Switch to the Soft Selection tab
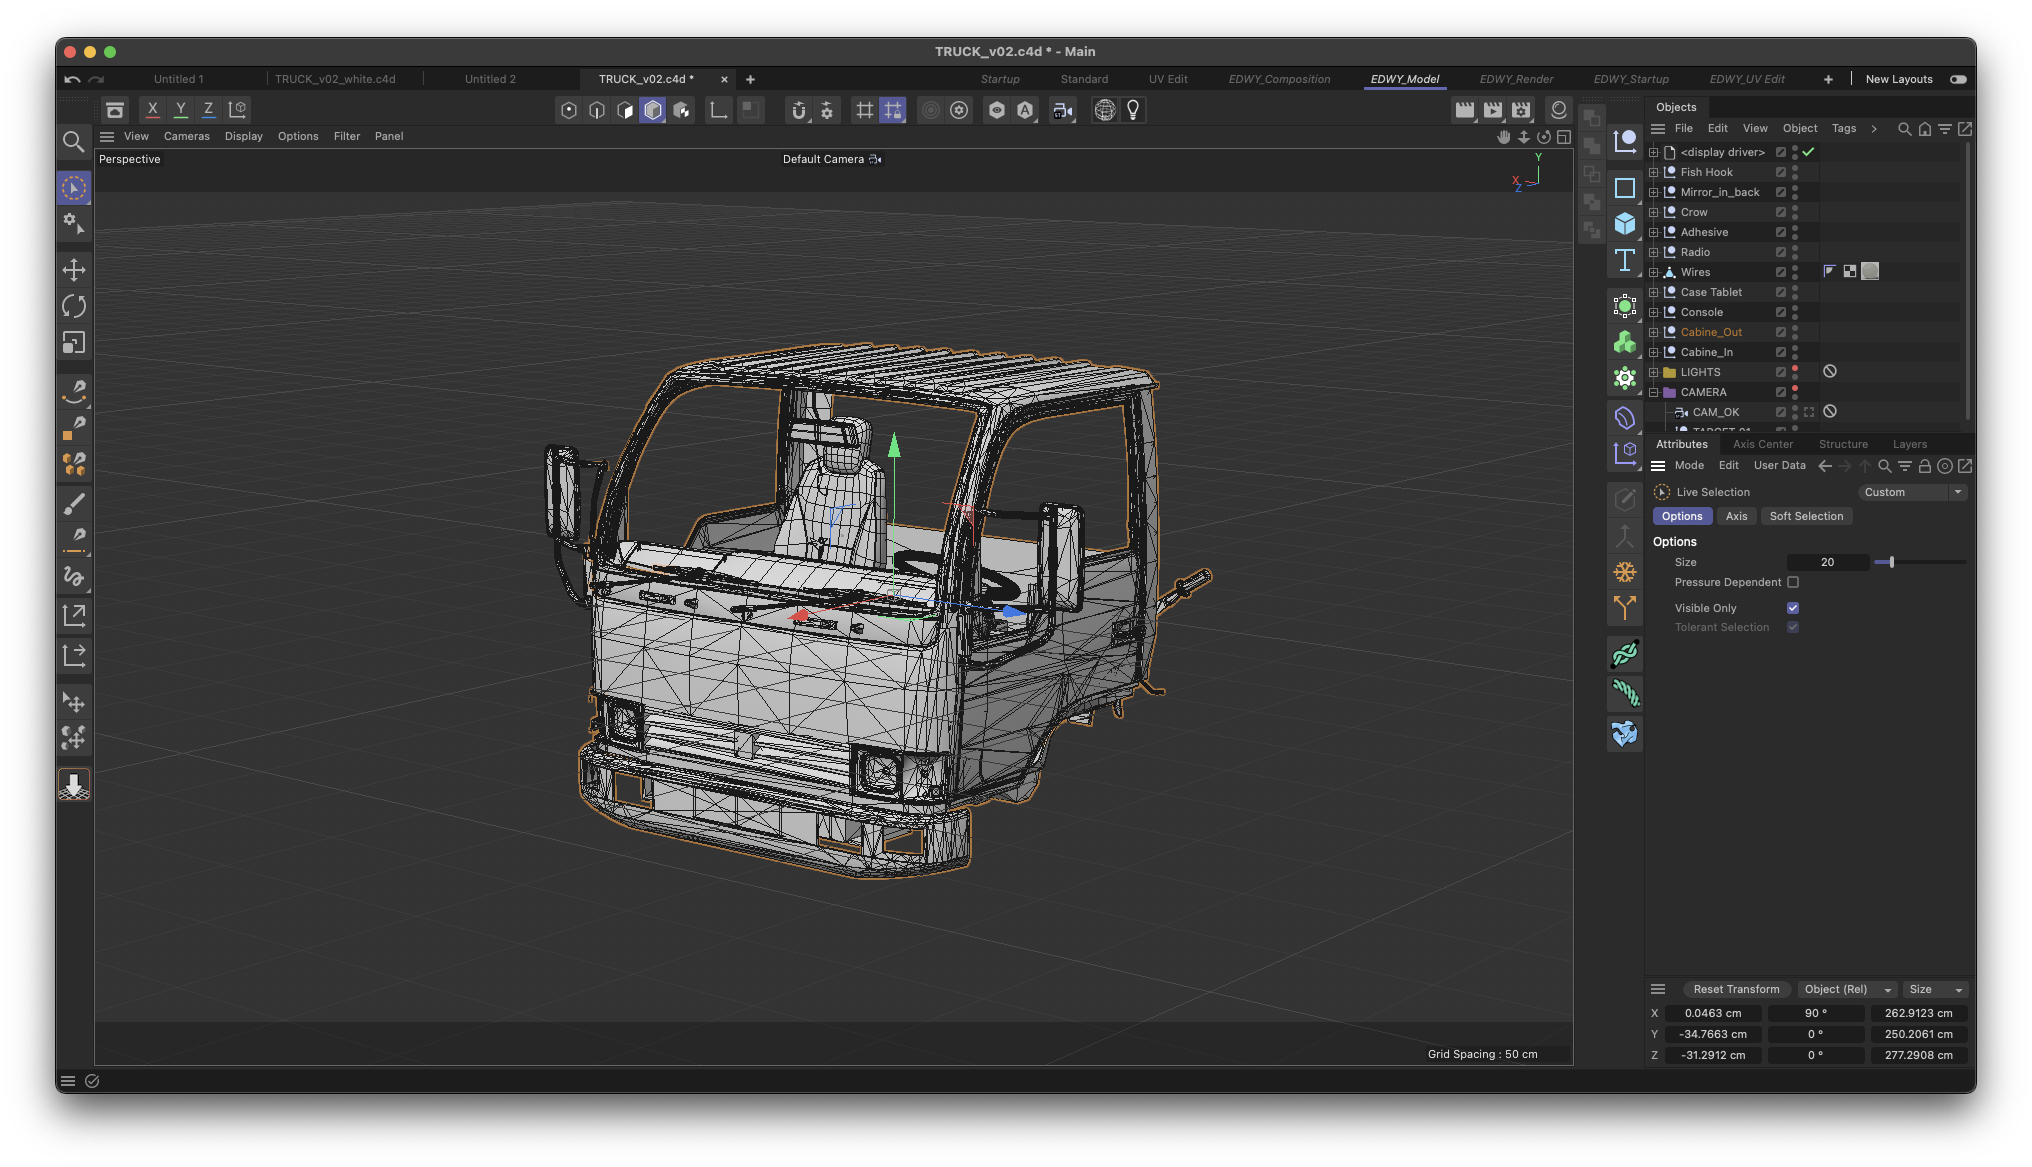The height and width of the screenshot is (1167, 2032). pos(1805,516)
